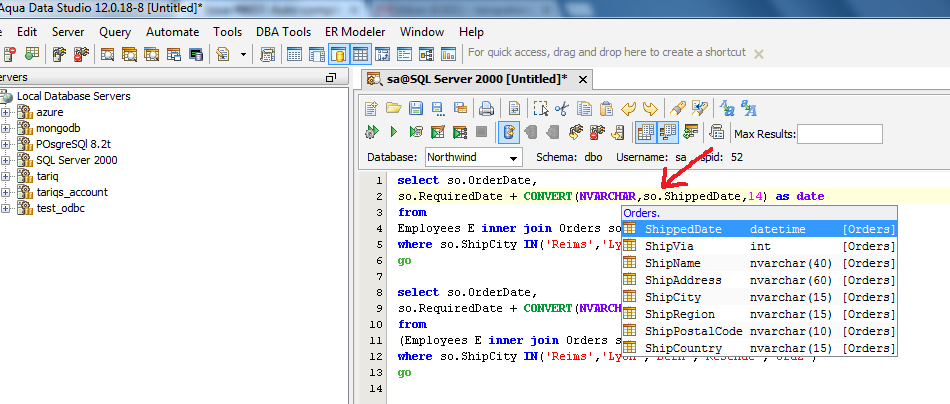Click the gray Stop execution square
Screen dimensions: 950x404
pos(481,131)
